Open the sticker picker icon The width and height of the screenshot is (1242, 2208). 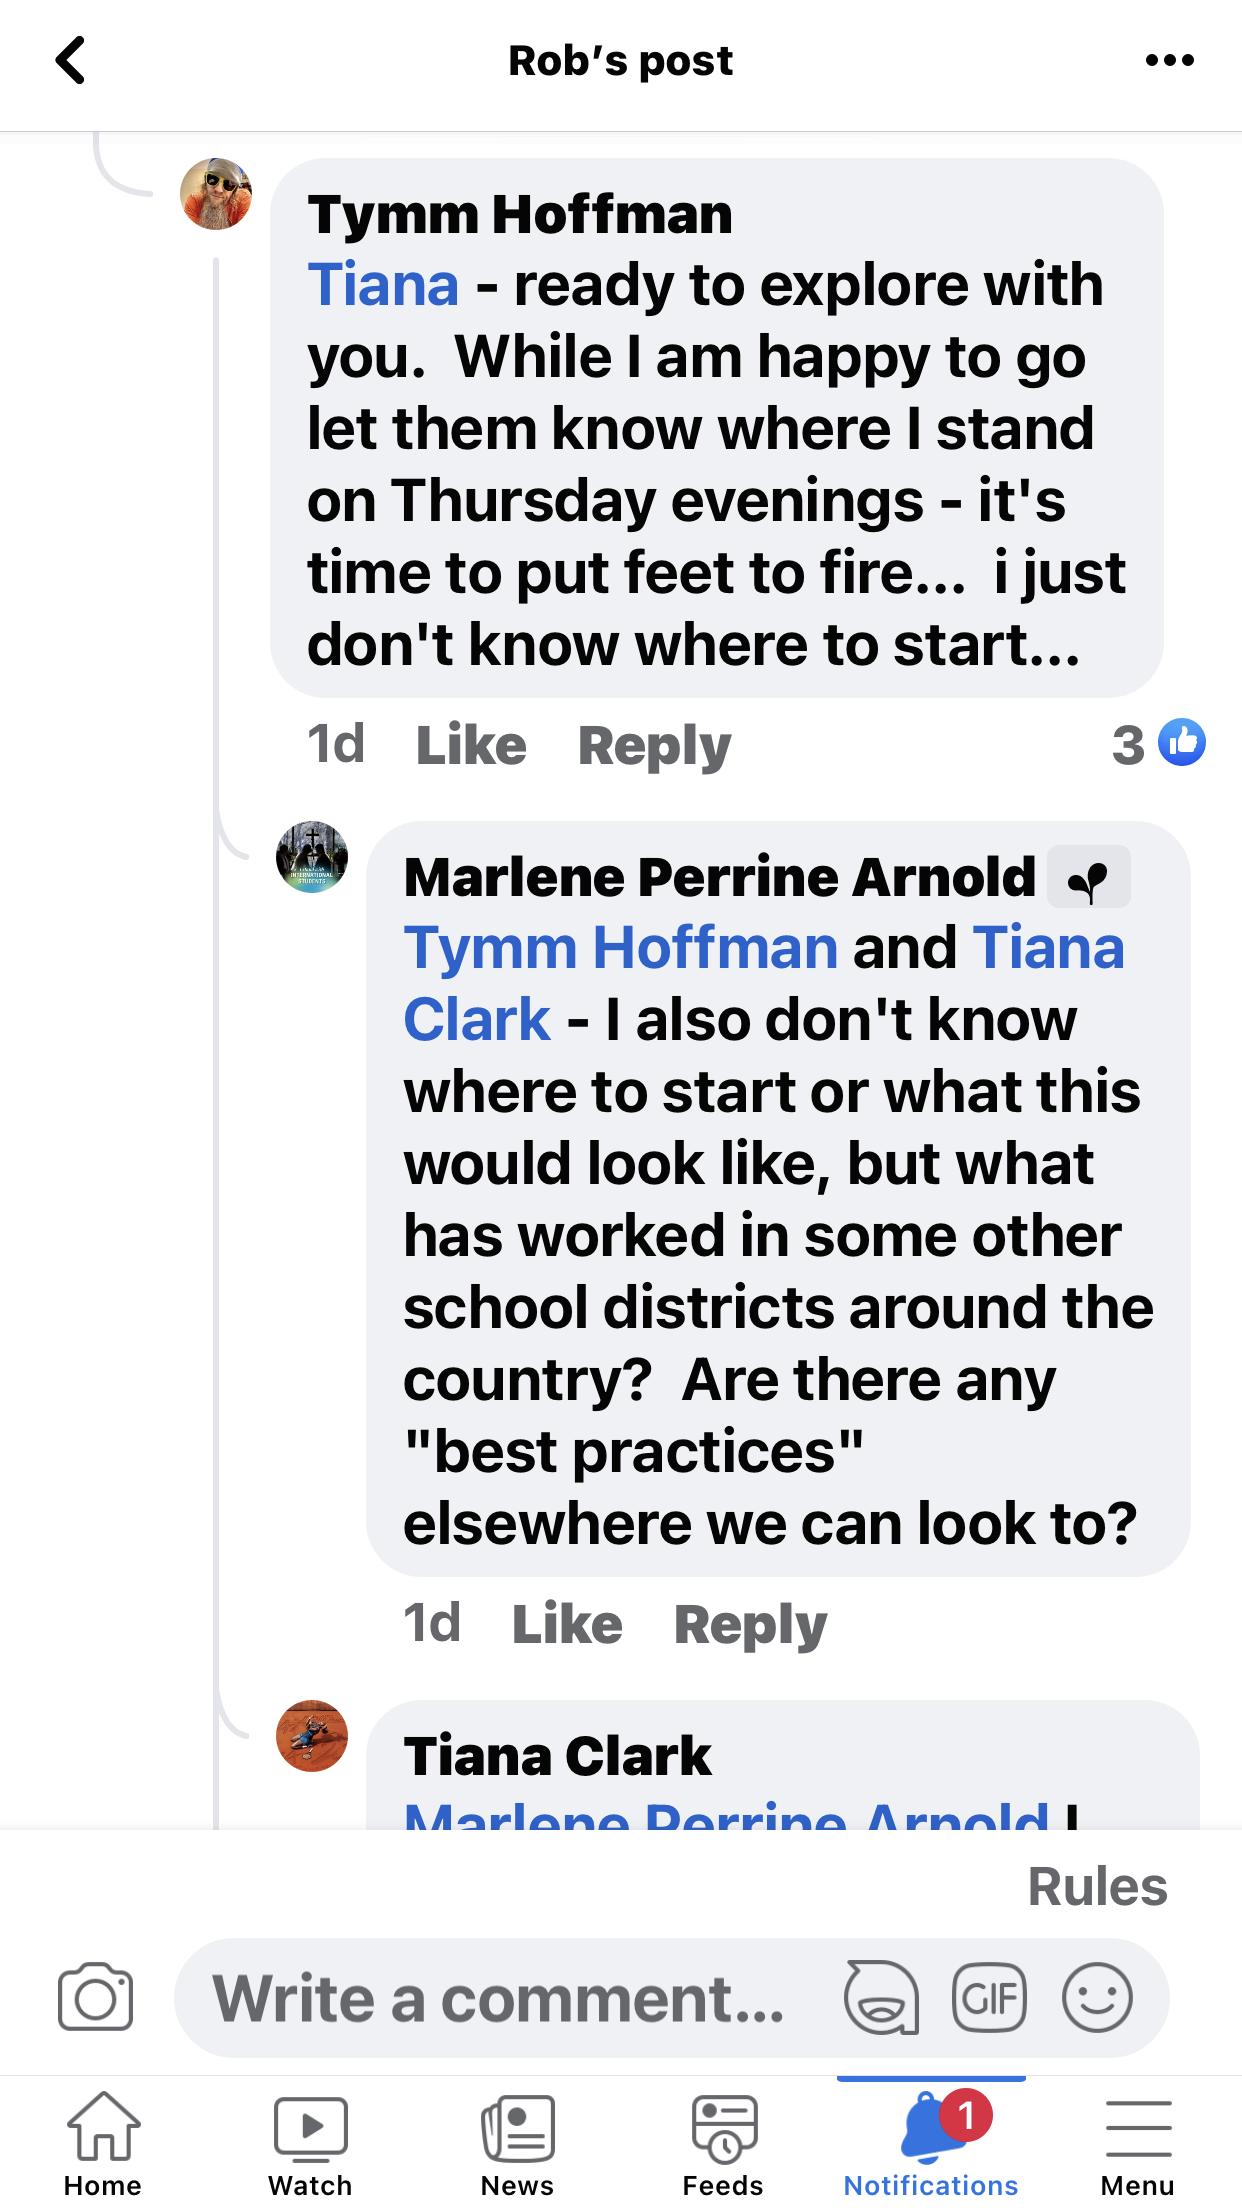pos(881,1998)
